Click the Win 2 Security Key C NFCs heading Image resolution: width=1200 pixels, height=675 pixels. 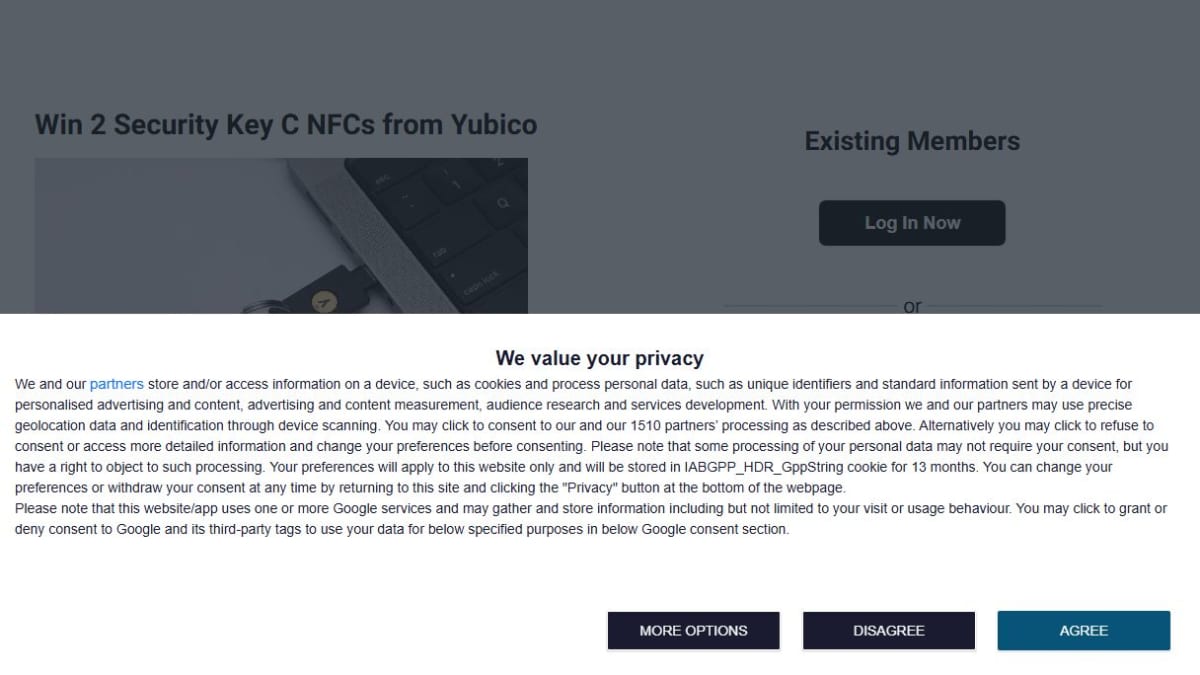pyautogui.click(x=286, y=125)
